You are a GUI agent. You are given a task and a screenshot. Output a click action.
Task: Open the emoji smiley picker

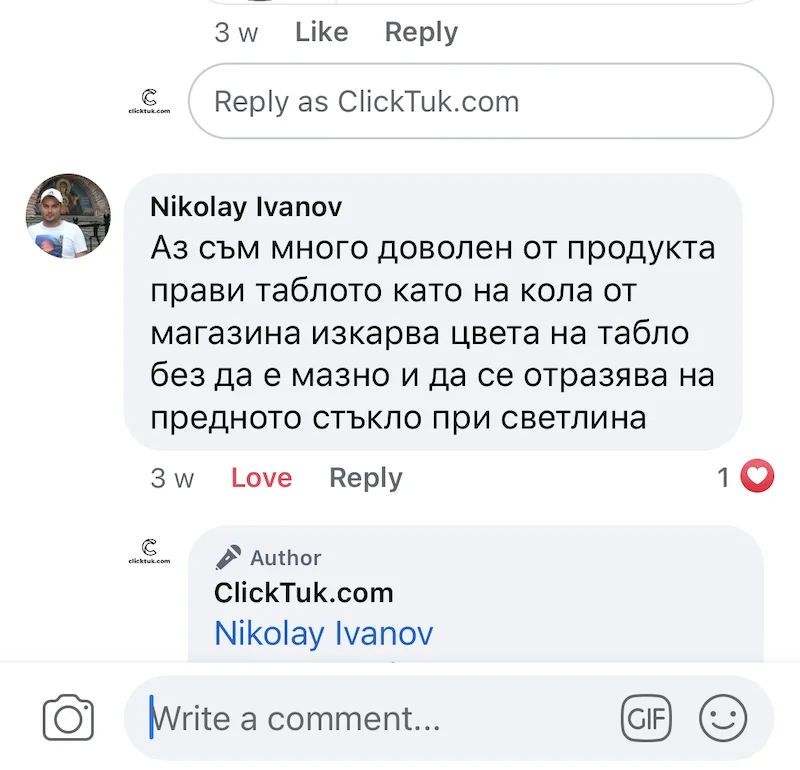pos(722,718)
